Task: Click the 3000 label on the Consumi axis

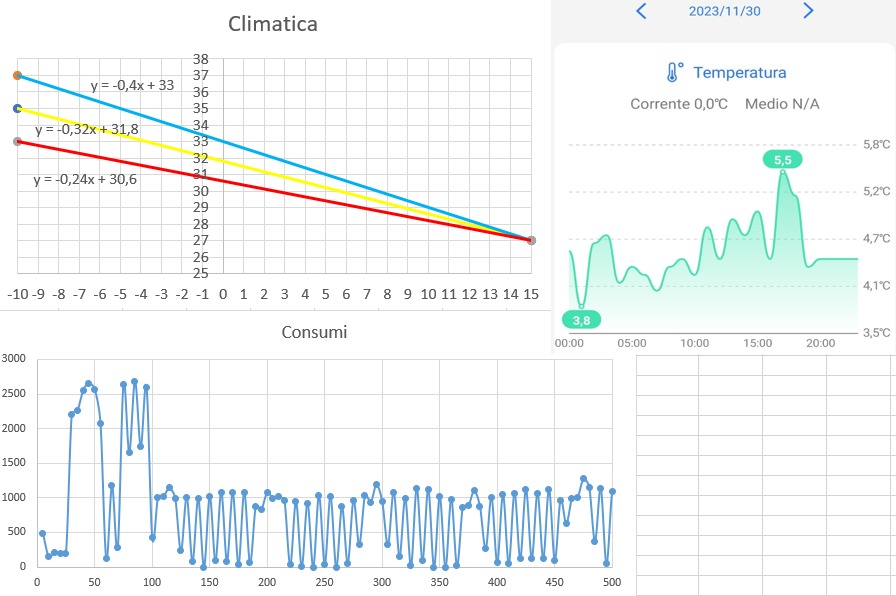Action: (x=14, y=358)
